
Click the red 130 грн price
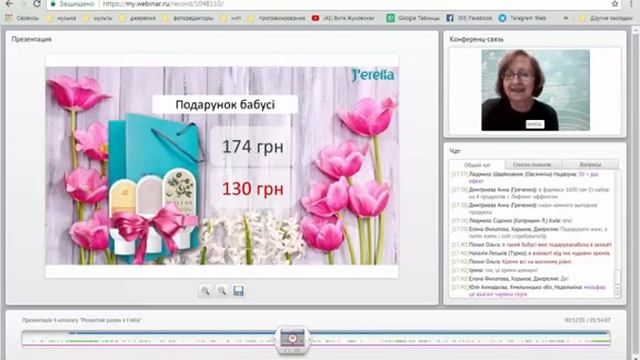pyautogui.click(x=253, y=189)
